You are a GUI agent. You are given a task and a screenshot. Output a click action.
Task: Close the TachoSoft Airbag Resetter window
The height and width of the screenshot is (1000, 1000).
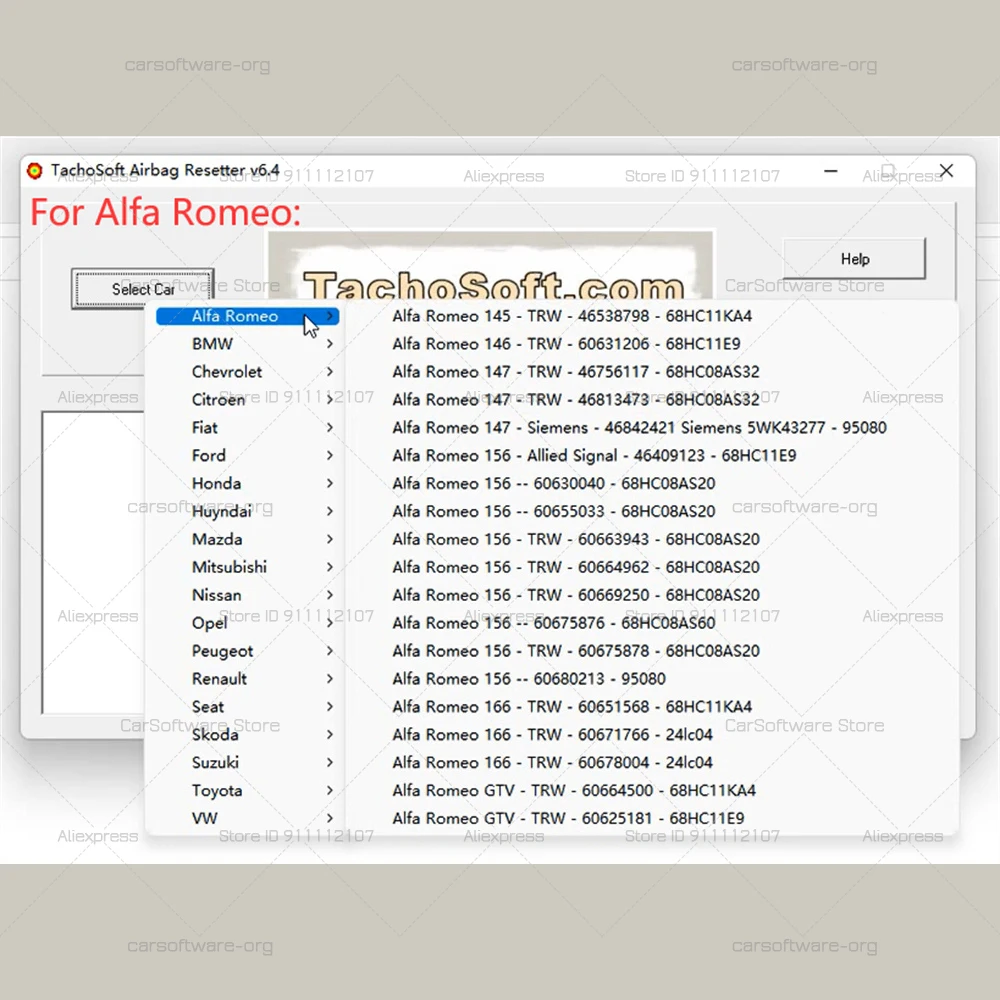pyautogui.click(x=946, y=170)
